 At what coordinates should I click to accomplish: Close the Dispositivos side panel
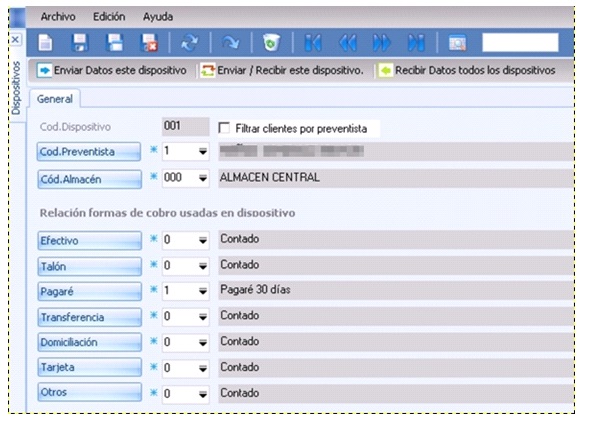click(x=14, y=40)
